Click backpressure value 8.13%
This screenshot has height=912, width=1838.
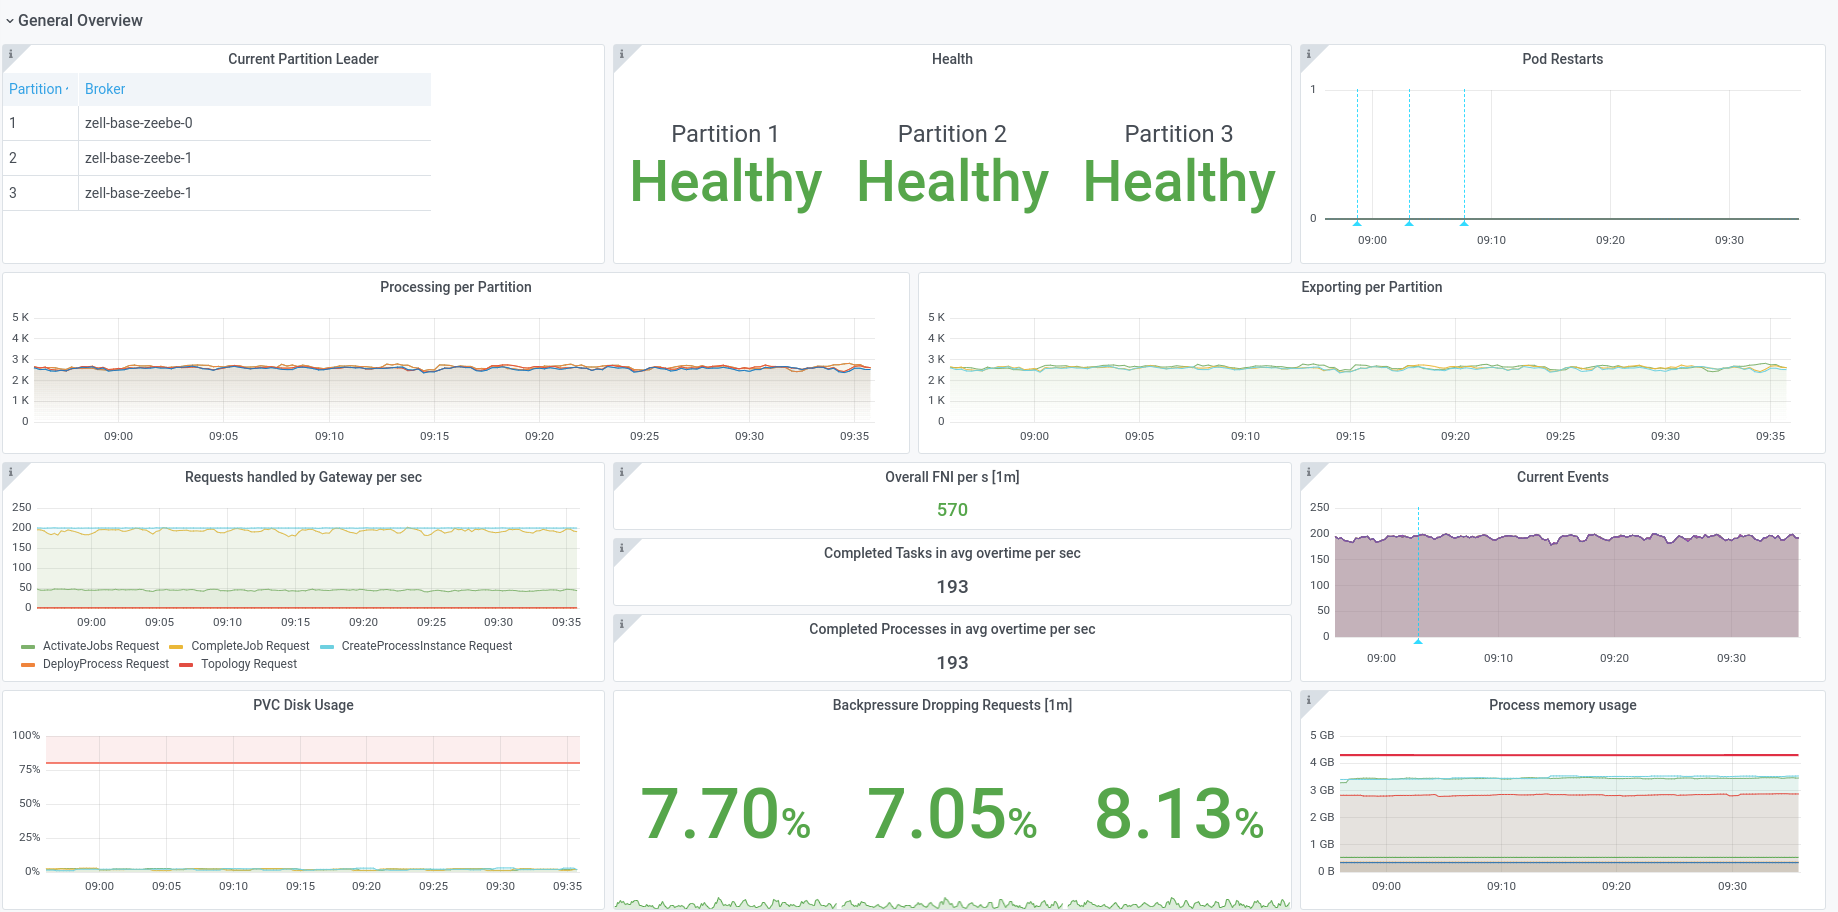1179,814
